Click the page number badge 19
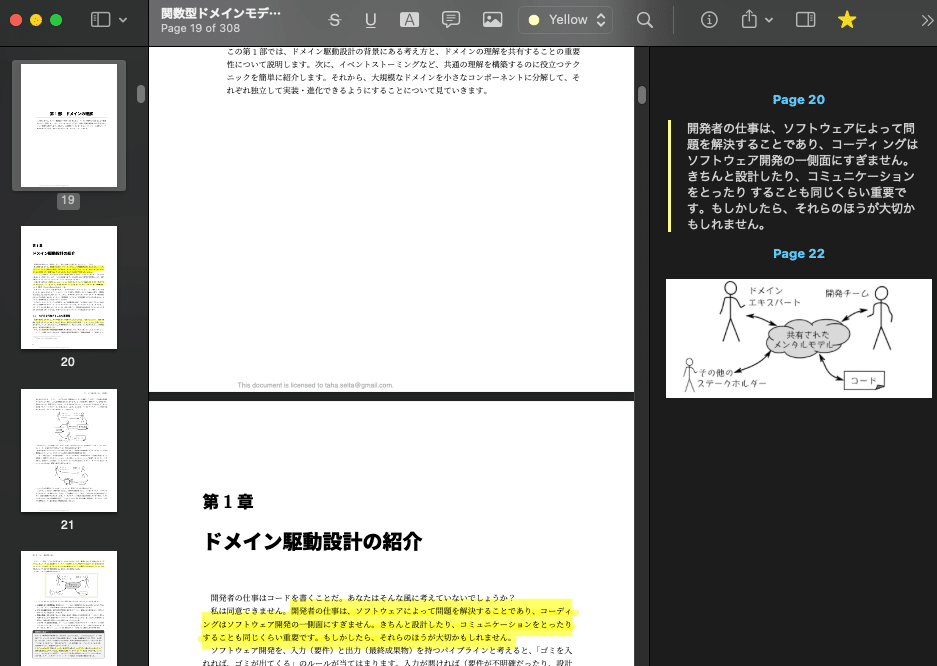This screenshot has width=937, height=666. (x=68, y=200)
